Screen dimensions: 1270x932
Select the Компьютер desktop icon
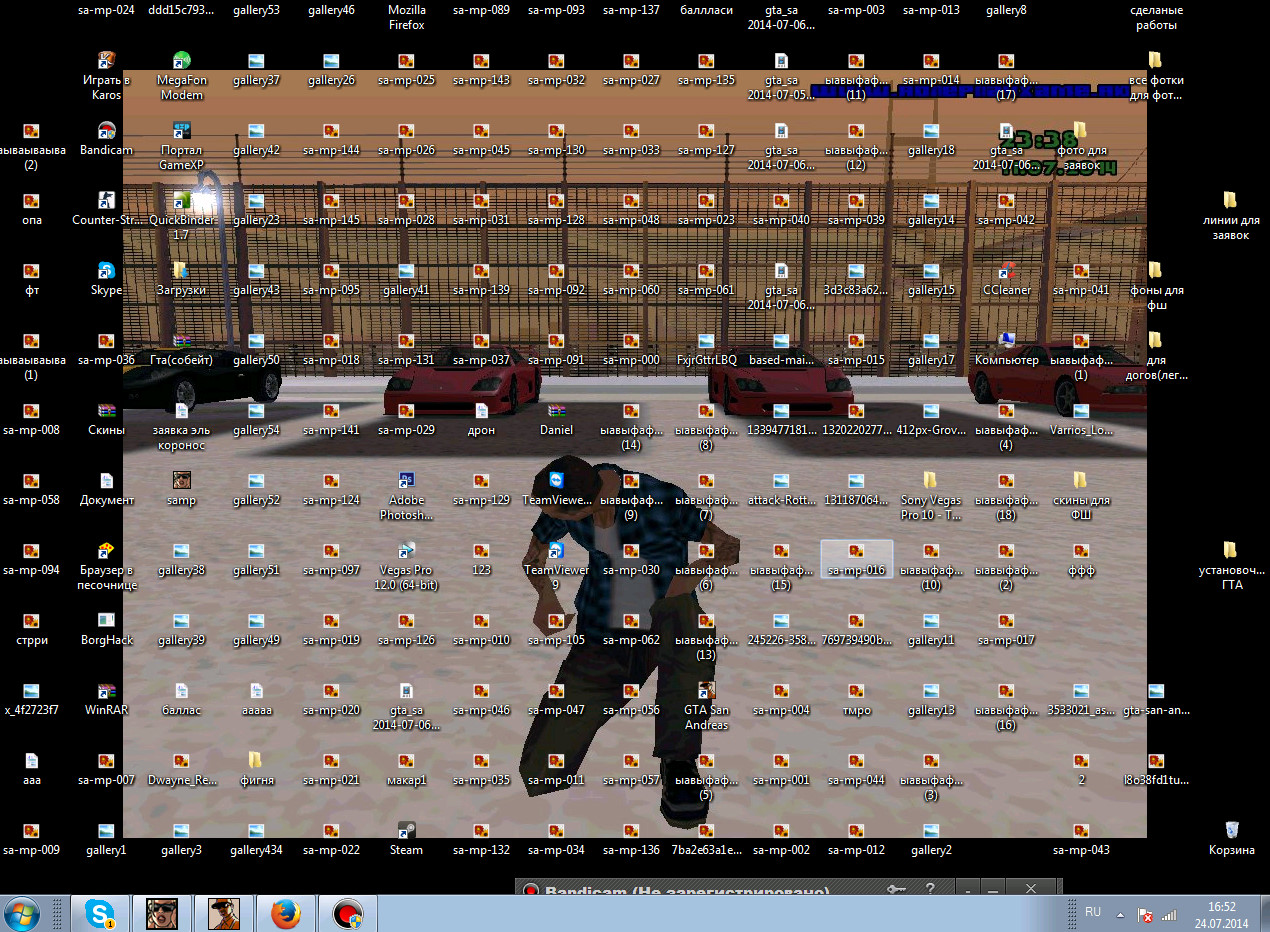coord(1006,348)
